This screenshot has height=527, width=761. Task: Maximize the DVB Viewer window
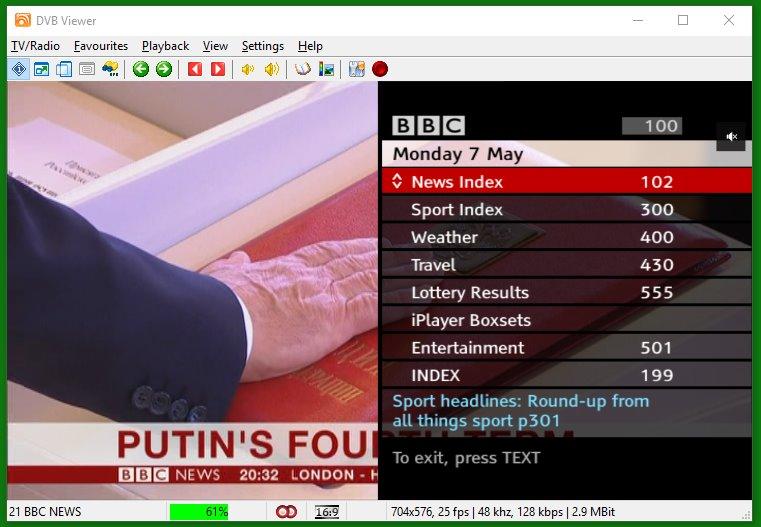click(683, 20)
